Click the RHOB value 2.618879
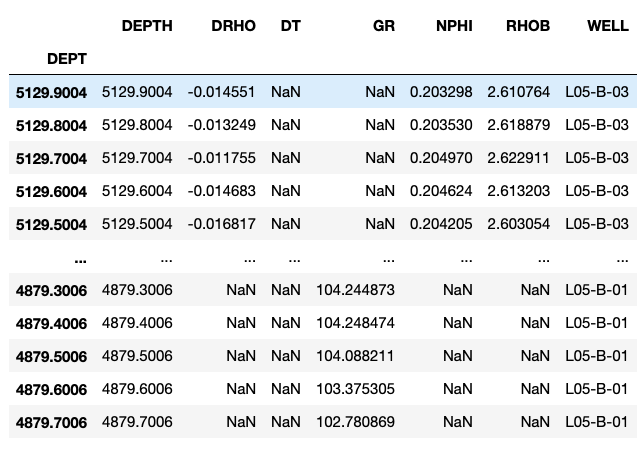The width and height of the screenshot is (638, 454). click(518, 125)
